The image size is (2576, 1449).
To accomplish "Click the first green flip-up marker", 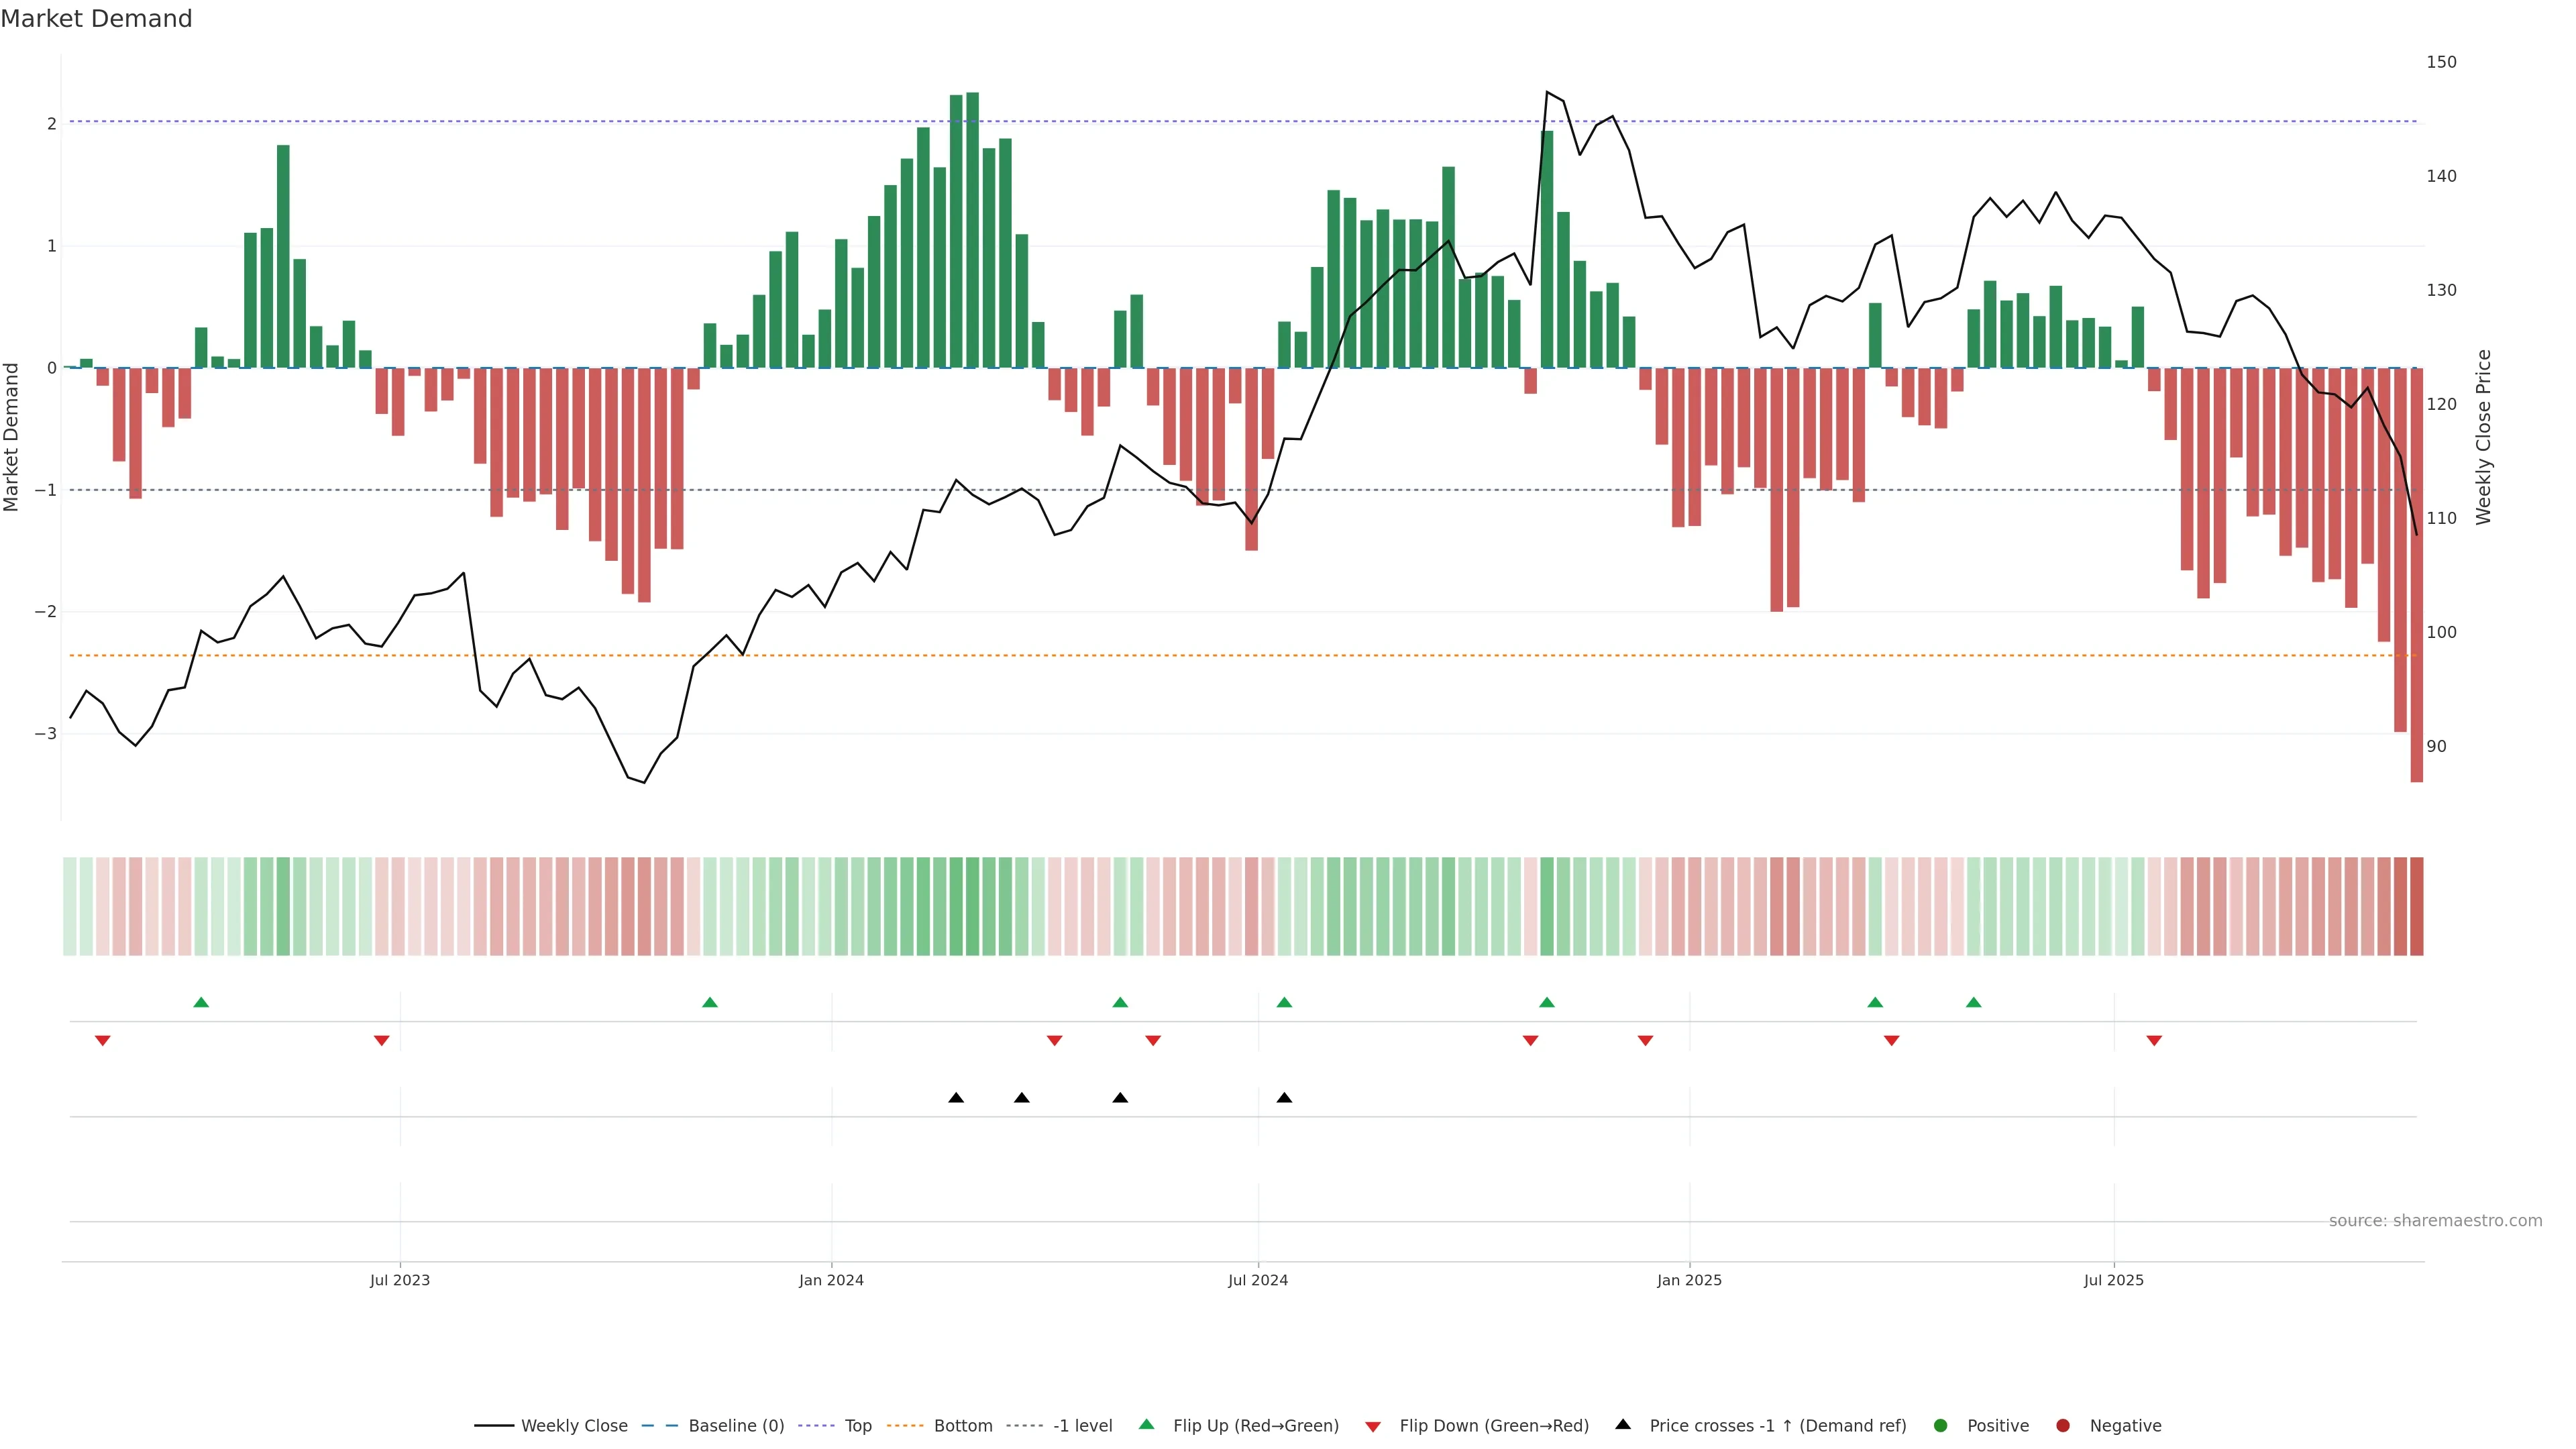I will [x=201, y=1002].
